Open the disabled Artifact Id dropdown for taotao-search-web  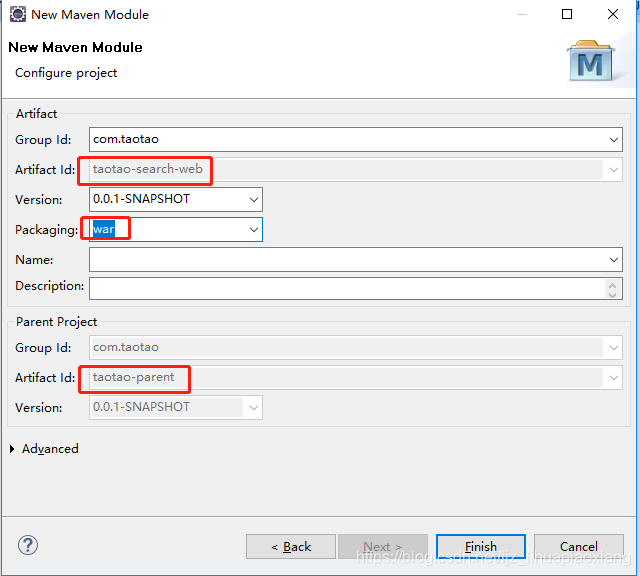[613, 169]
